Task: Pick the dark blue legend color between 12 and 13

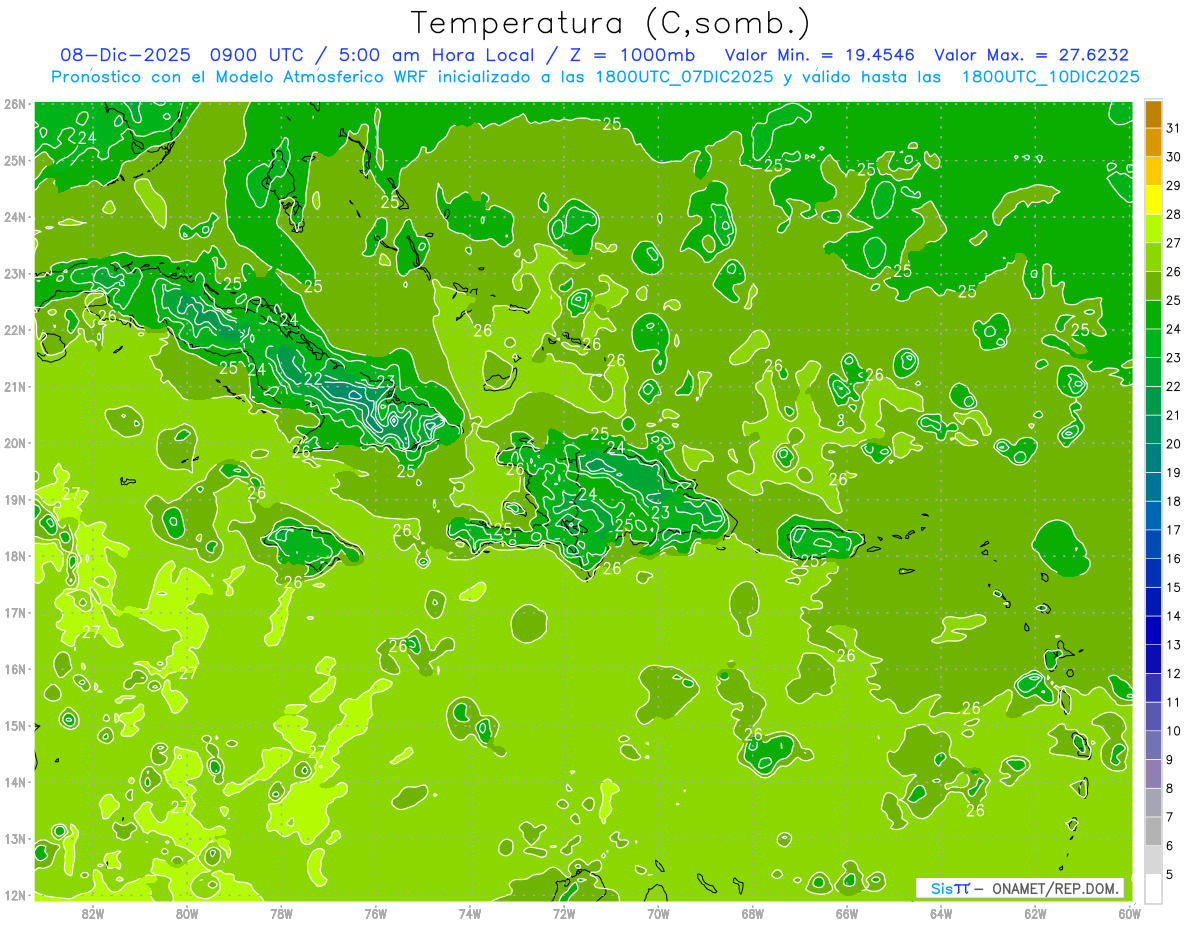Action: coord(1154,659)
